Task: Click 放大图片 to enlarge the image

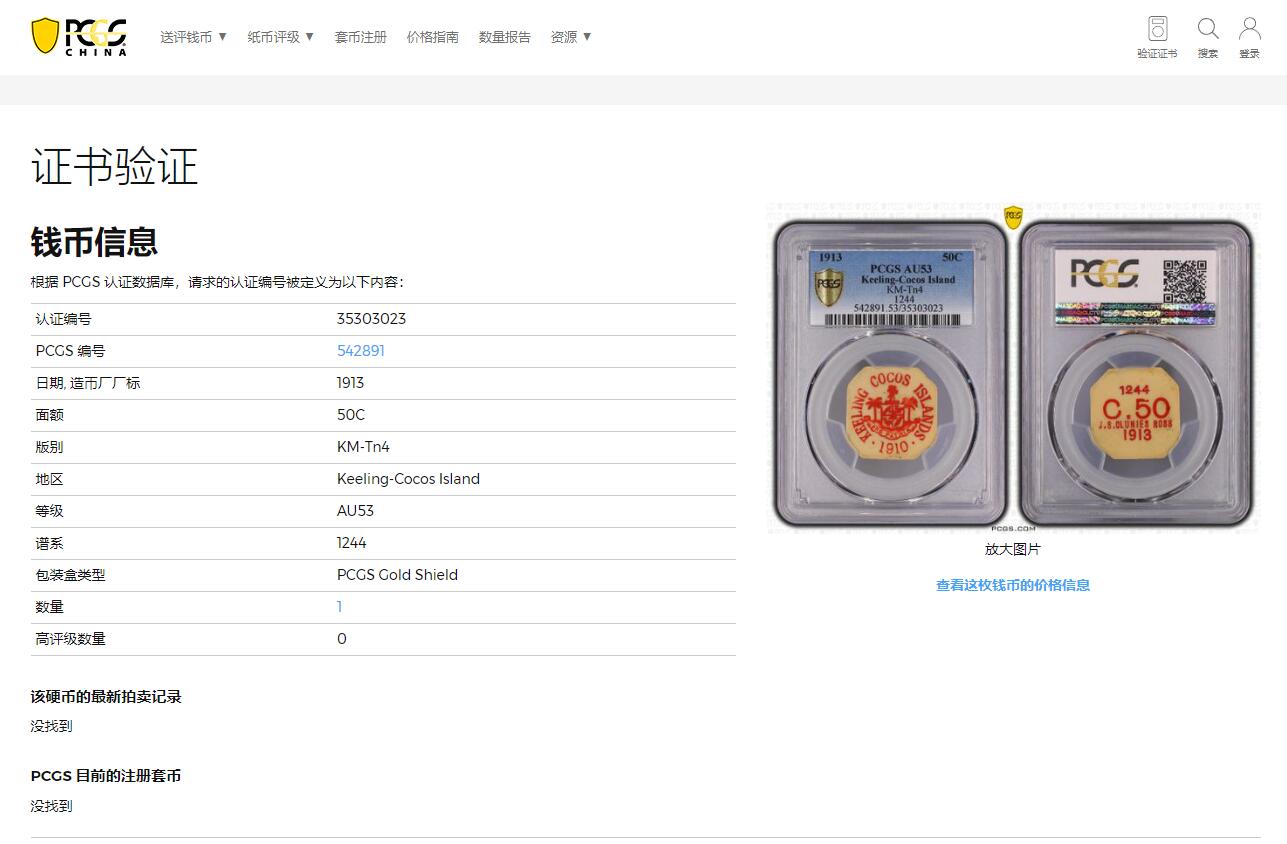Action: (x=1013, y=549)
